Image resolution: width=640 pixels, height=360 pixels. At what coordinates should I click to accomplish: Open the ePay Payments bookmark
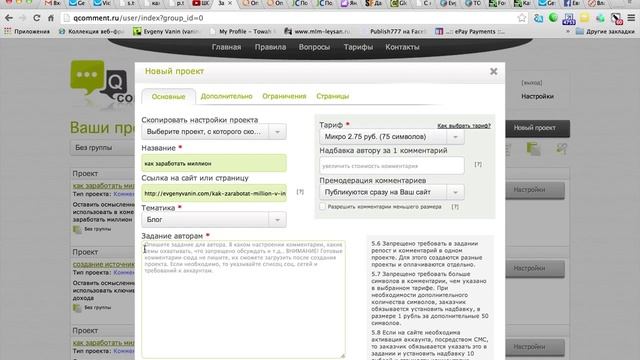coord(470,31)
